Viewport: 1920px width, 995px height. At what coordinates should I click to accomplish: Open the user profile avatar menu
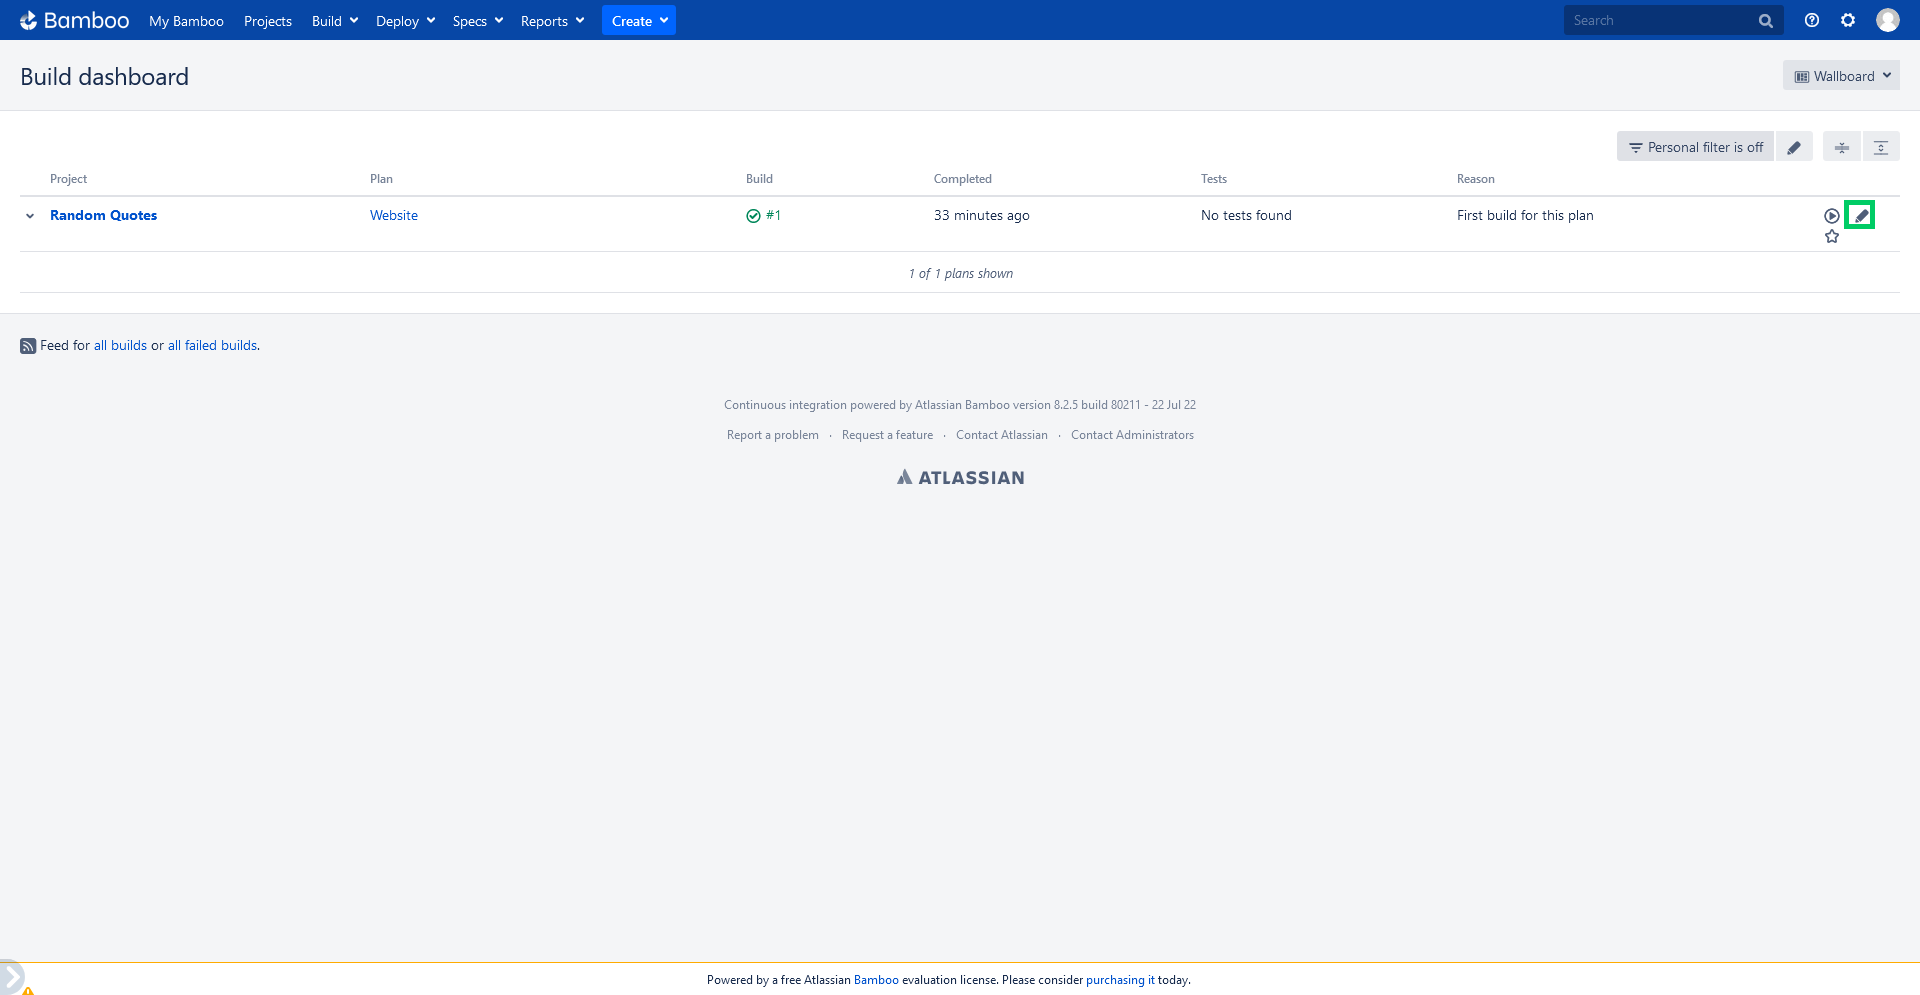coord(1888,20)
